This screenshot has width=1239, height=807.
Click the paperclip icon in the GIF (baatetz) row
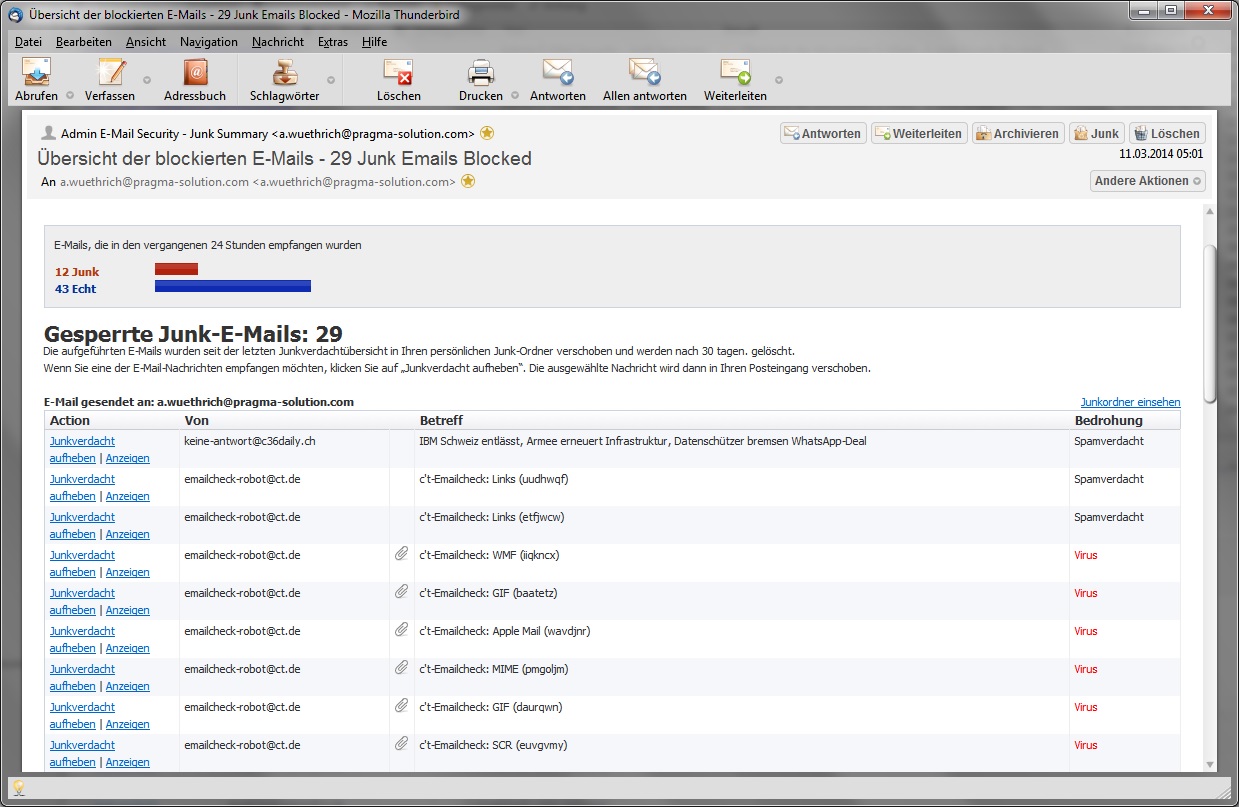[x=401, y=591]
